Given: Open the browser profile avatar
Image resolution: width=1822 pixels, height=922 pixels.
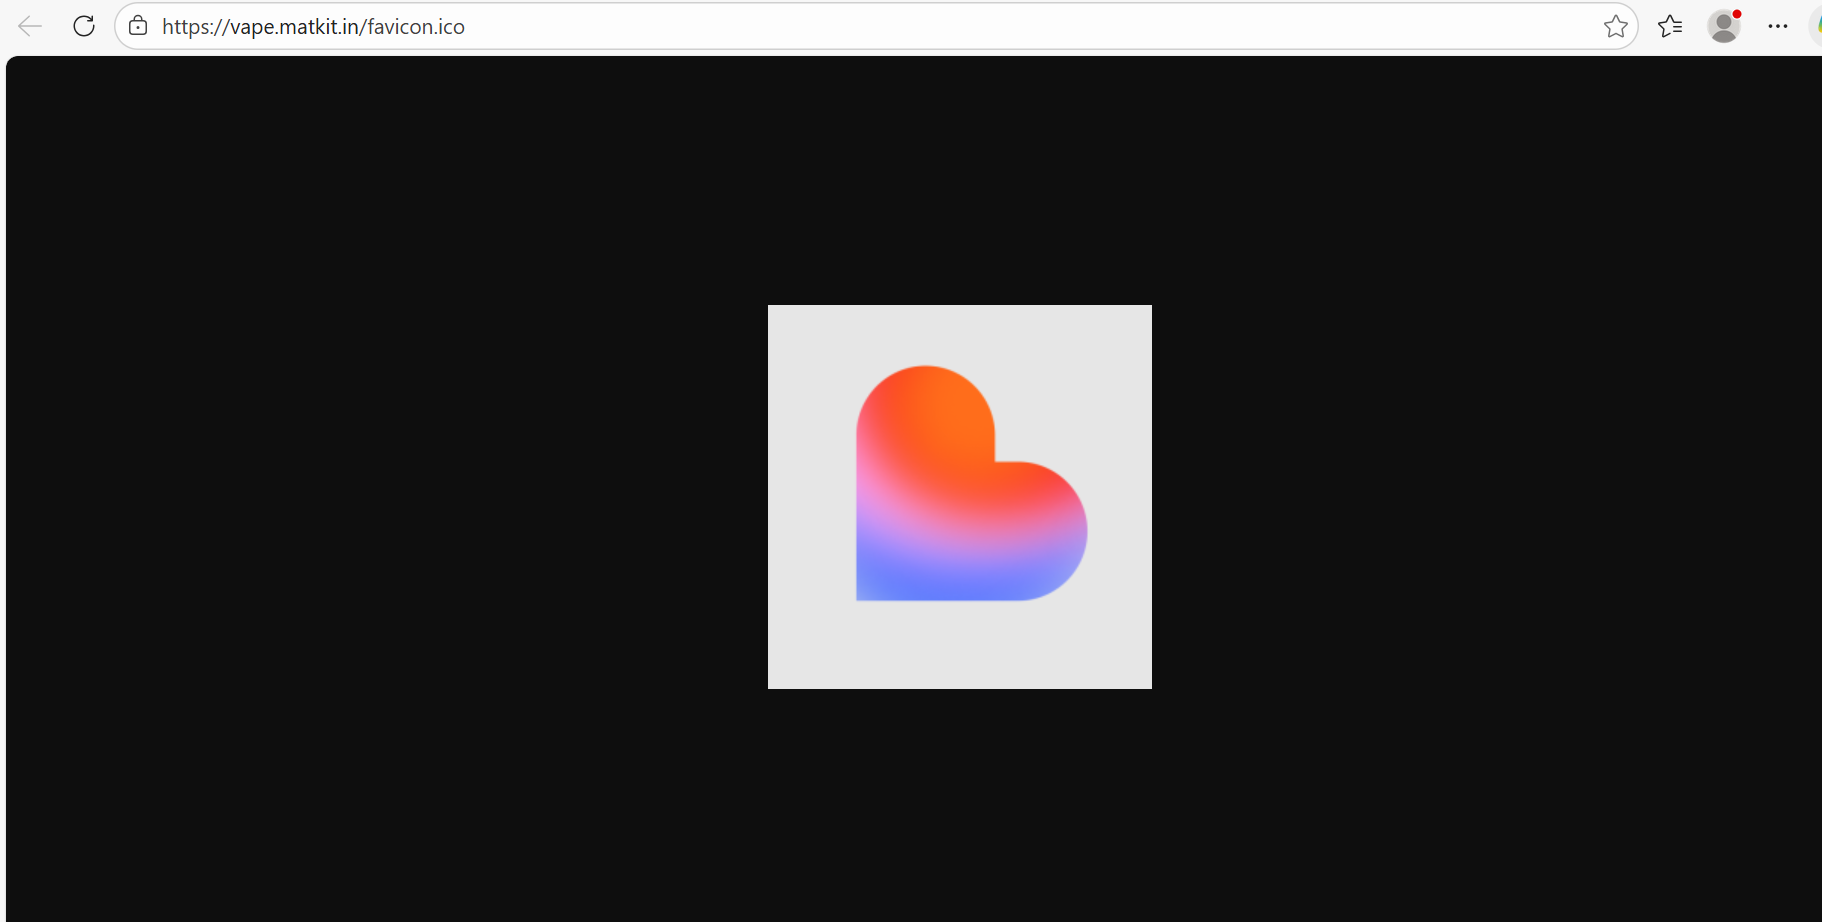Looking at the screenshot, I should (1724, 26).
